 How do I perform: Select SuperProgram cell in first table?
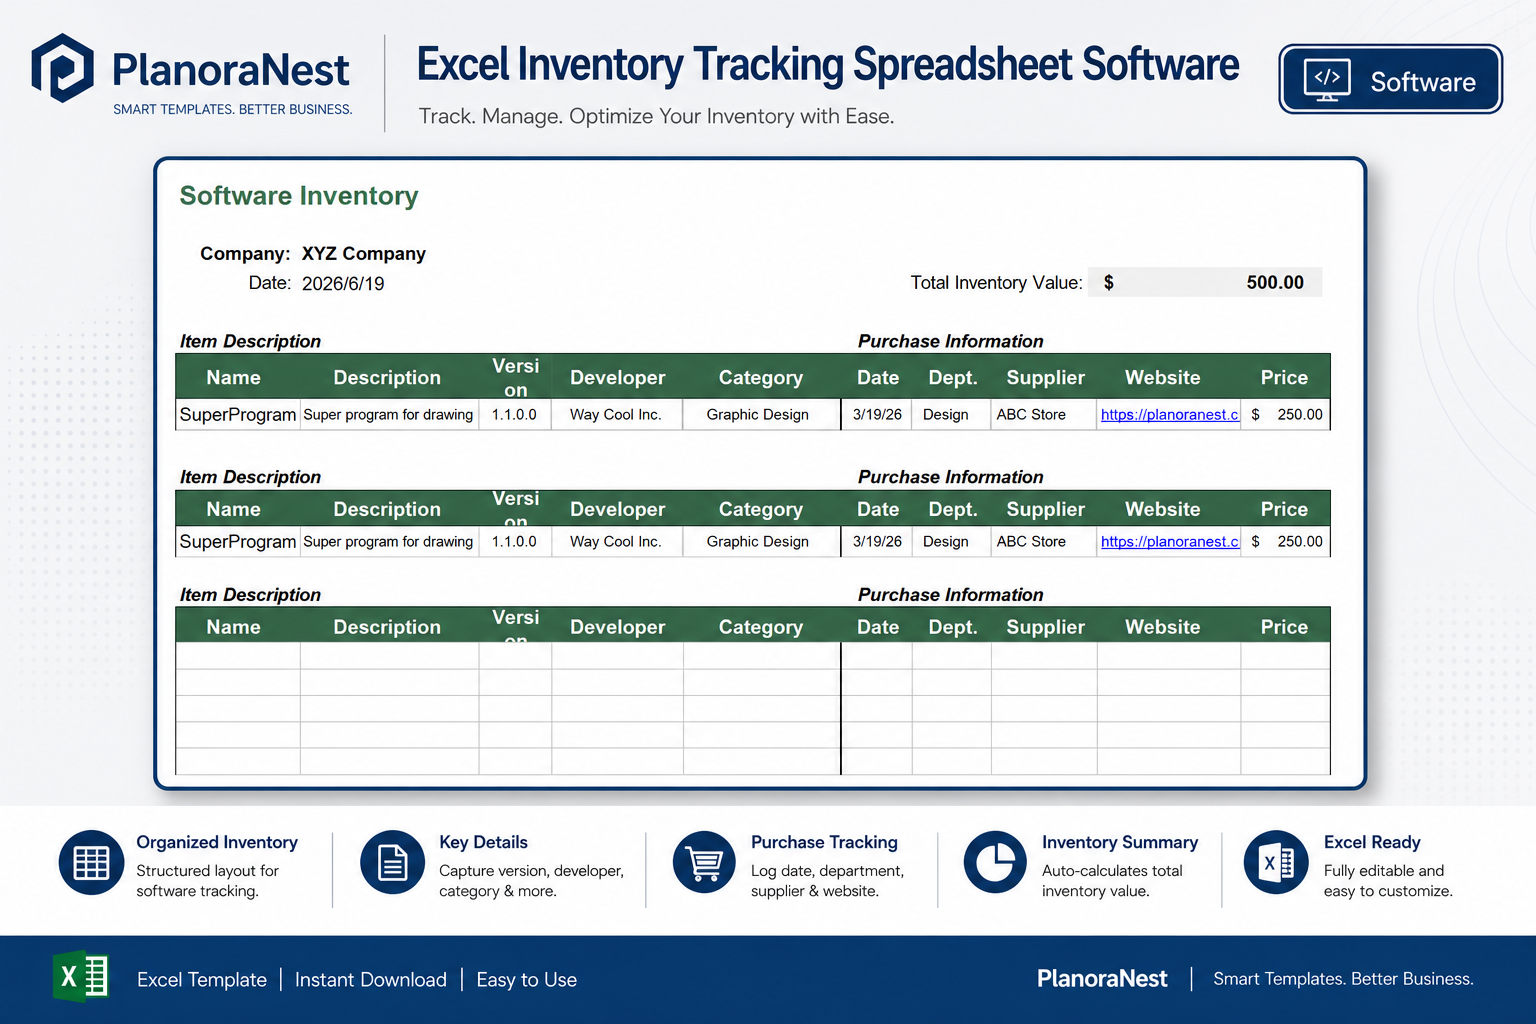pos(238,414)
